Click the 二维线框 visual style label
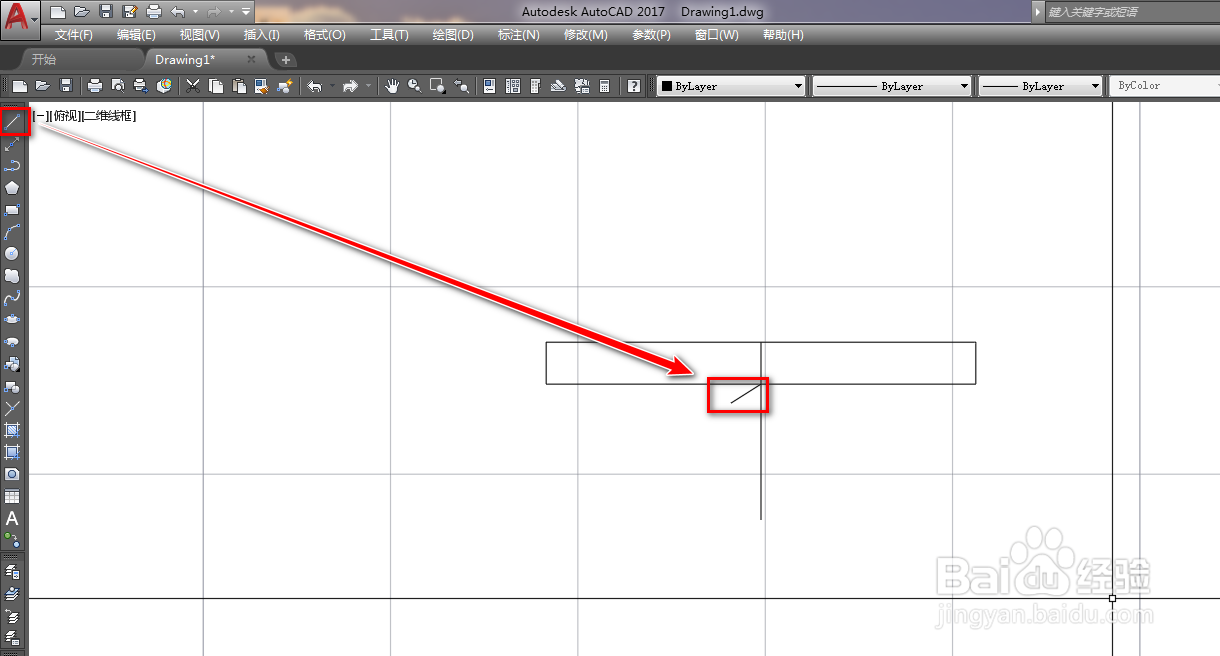This screenshot has height=656, width=1220. pos(108,116)
